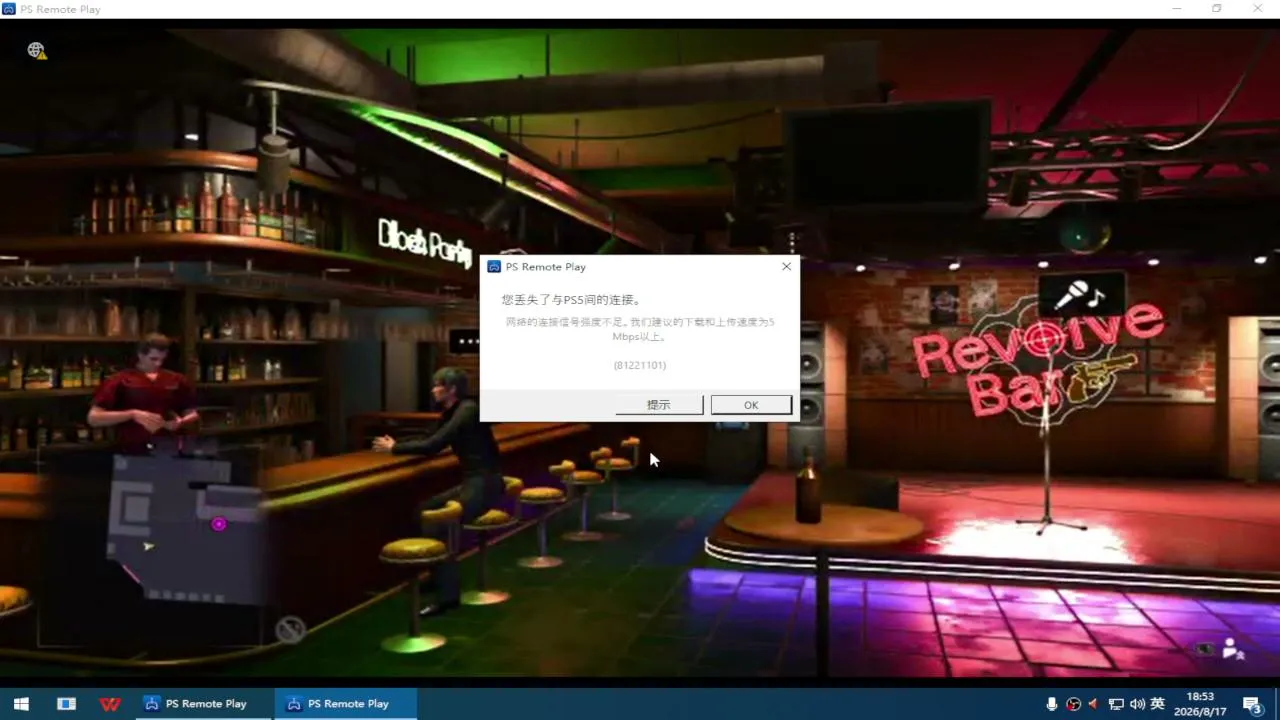
Task: Click the network warning globe icon
Action: coord(37,50)
